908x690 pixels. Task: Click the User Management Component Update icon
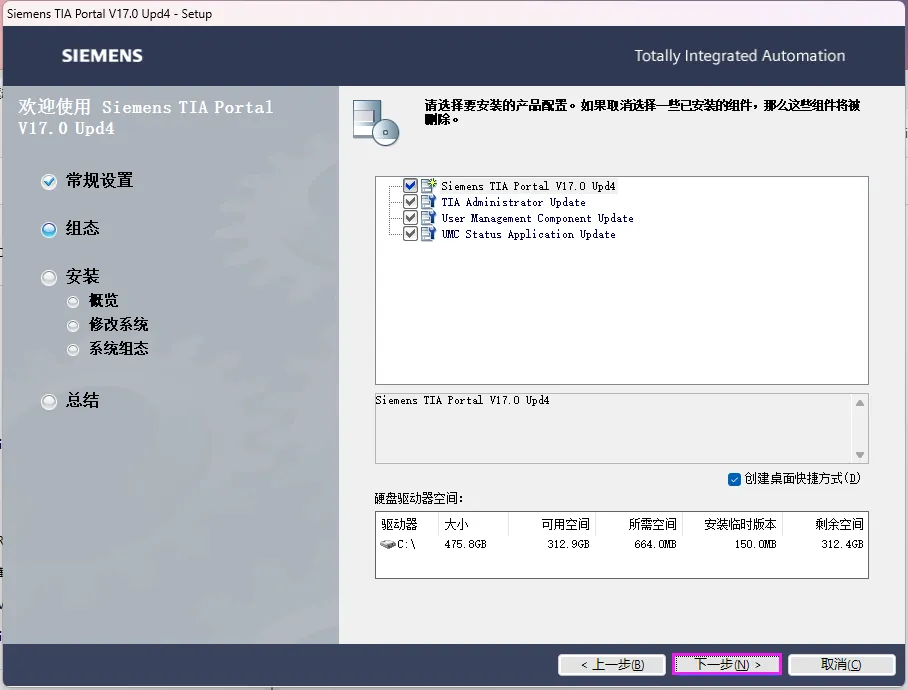pos(429,218)
